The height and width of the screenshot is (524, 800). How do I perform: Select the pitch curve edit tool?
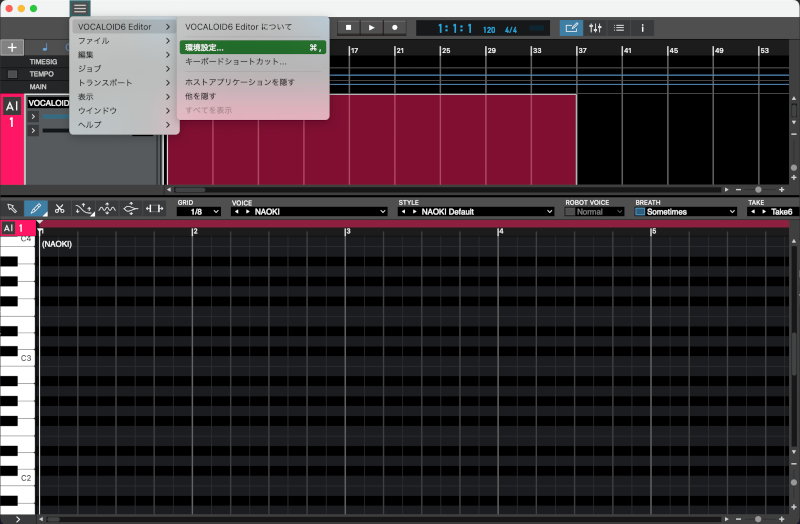[83, 208]
